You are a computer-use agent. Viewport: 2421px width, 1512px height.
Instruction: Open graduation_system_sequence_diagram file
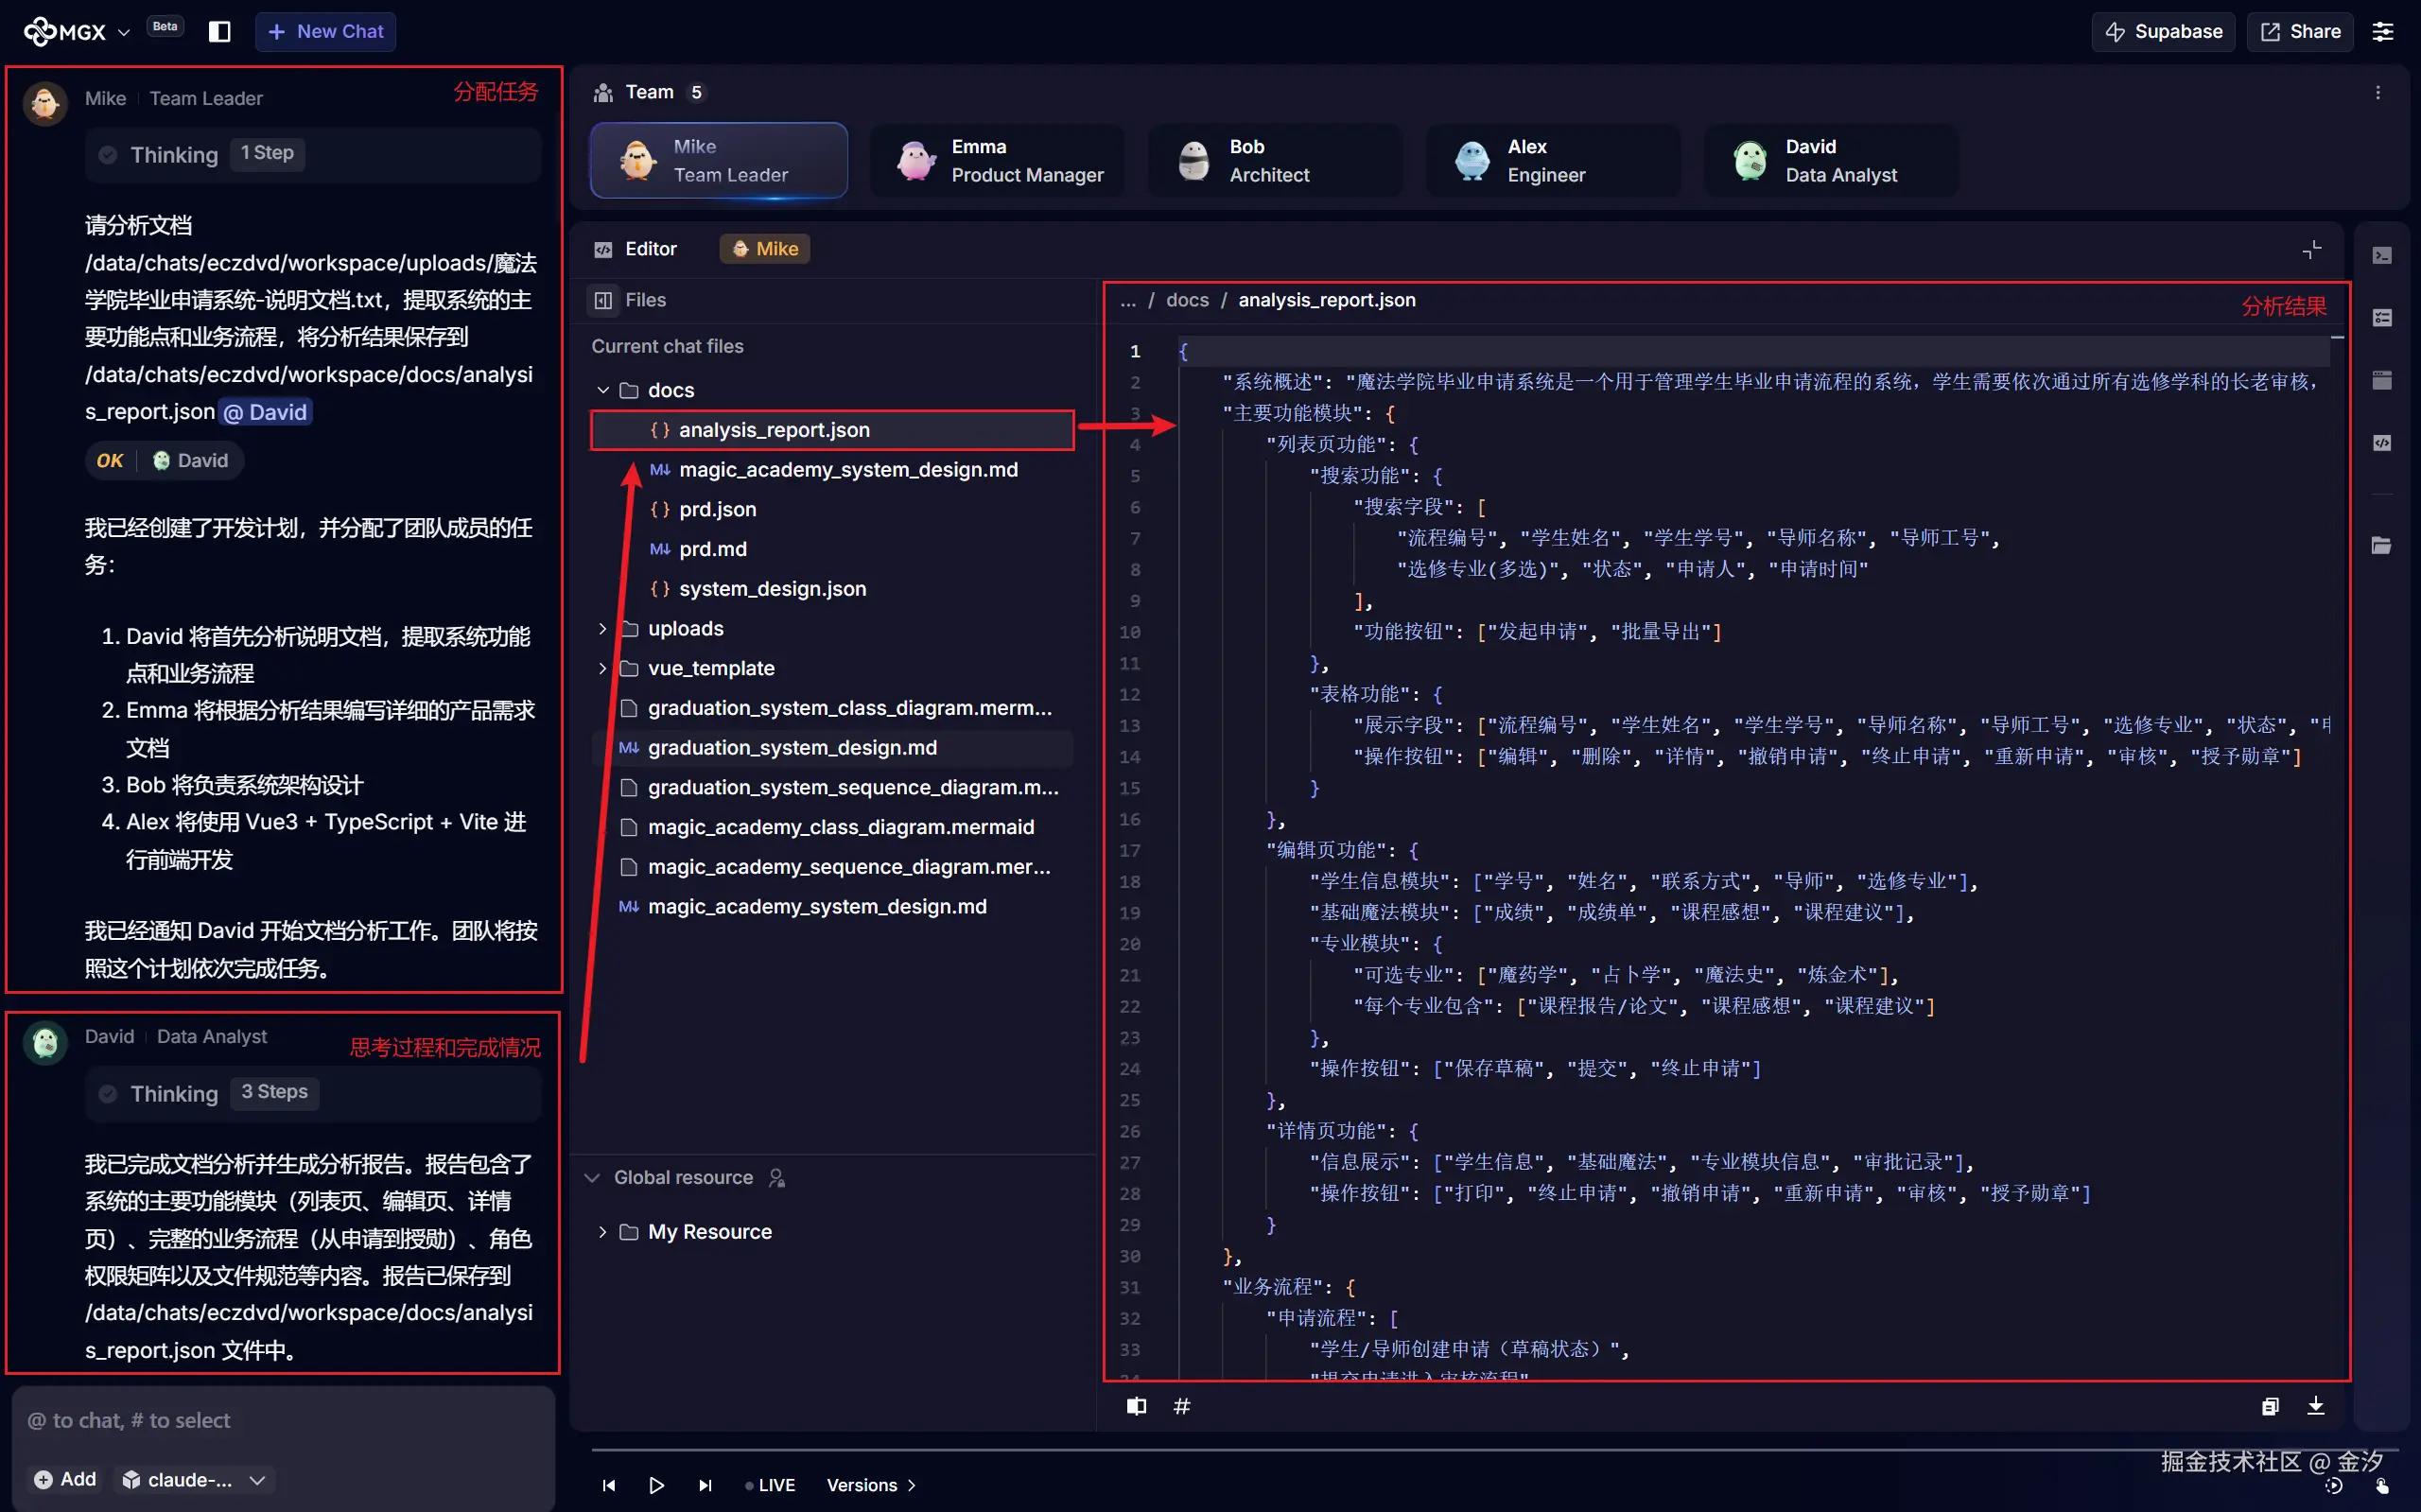click(832, 787)
